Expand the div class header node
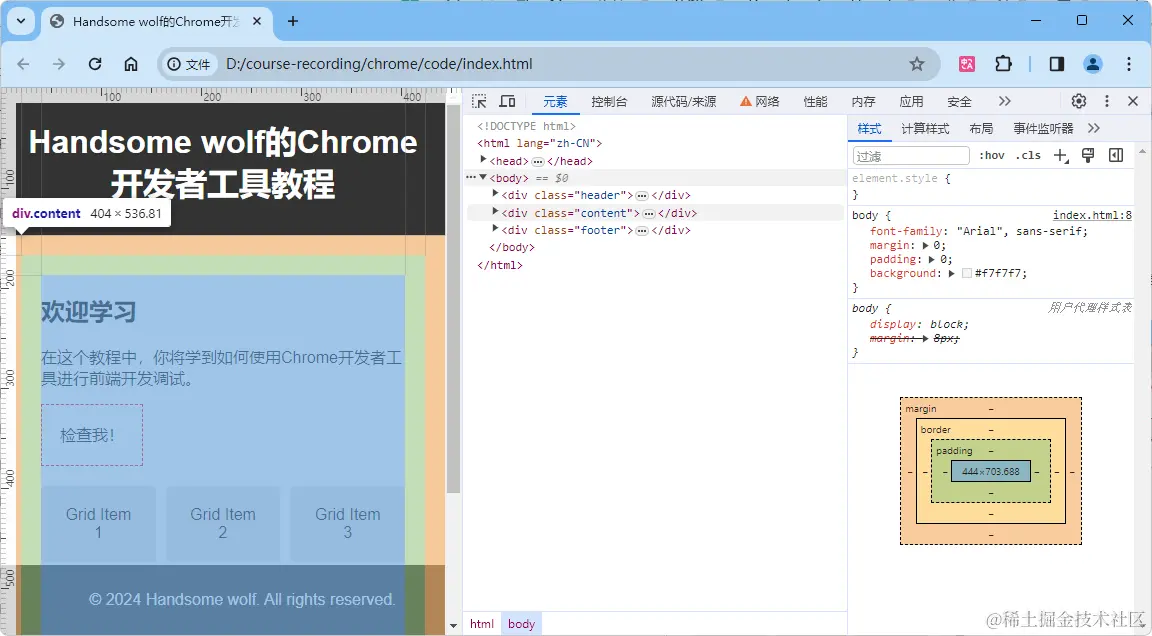Image resolution: width=1152 pixels, height=636 pixels. 495,195
